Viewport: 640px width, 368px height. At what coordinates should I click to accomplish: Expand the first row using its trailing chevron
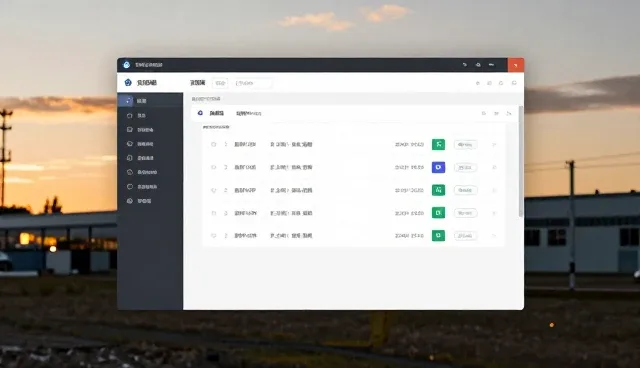[x=494, y=144]
